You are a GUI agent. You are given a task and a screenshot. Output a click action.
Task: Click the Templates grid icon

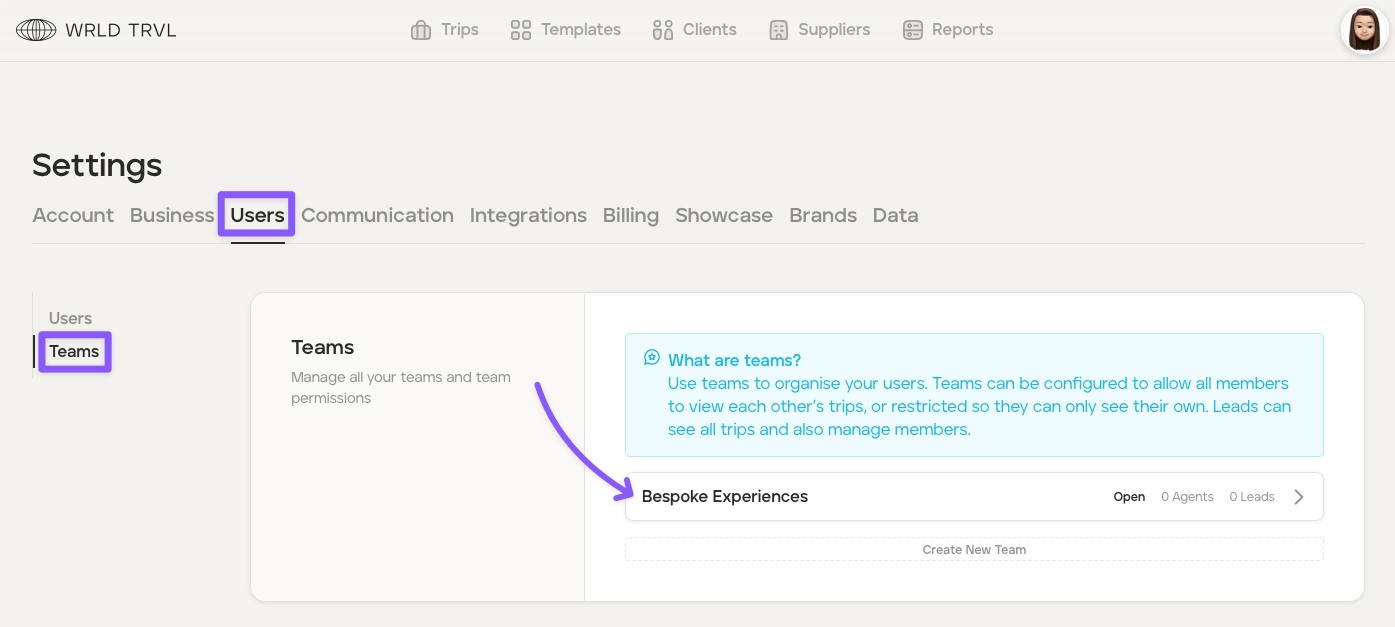(520, 30)
